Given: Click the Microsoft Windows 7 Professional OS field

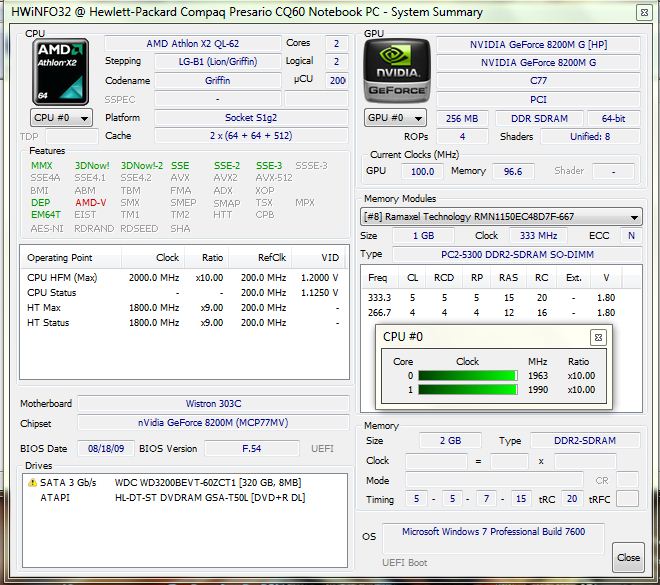Looking at the screenshot, I should point(493,539).
